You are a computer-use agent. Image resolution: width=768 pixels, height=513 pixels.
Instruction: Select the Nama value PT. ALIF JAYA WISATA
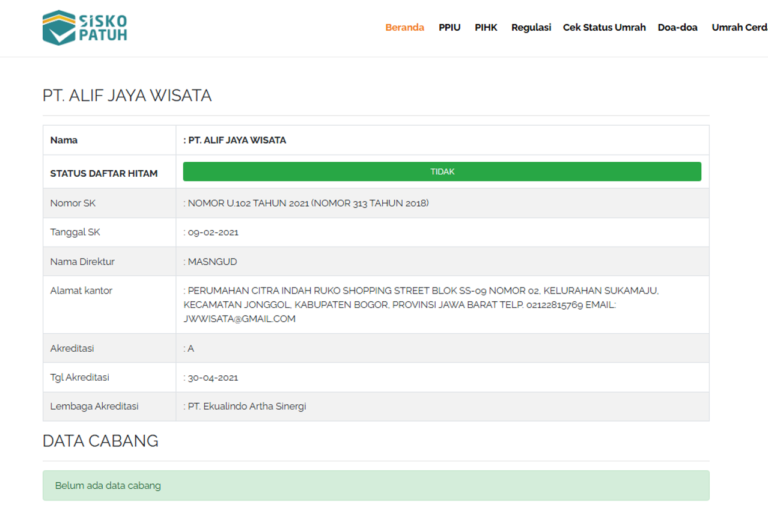click(237, 140)
